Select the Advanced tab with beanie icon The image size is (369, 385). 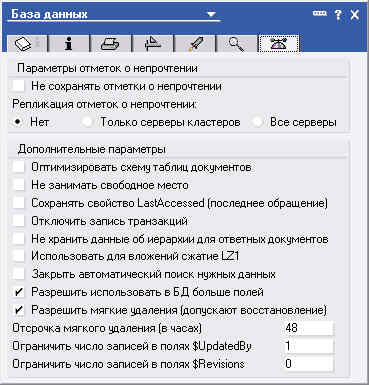point(279,43)
